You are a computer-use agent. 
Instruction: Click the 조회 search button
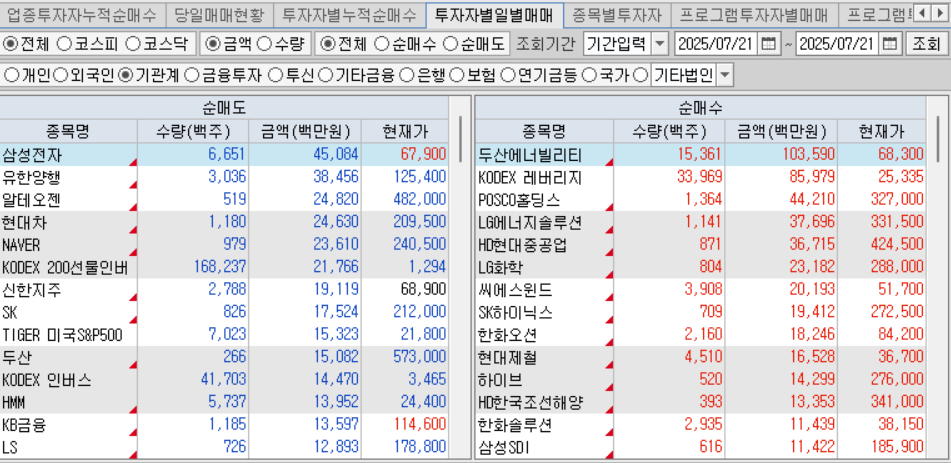926,44
